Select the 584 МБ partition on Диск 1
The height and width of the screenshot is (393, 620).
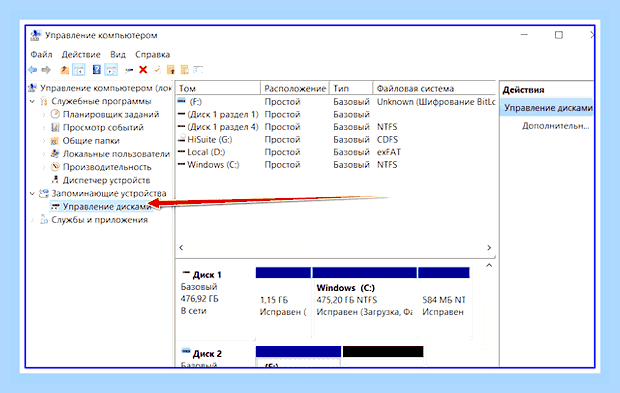click(444, 302)
